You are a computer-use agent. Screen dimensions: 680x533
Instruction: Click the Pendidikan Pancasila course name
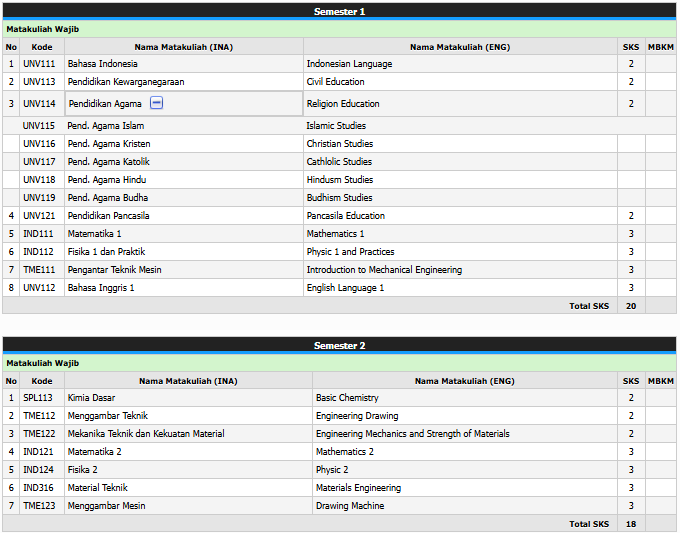click(109, 216)
